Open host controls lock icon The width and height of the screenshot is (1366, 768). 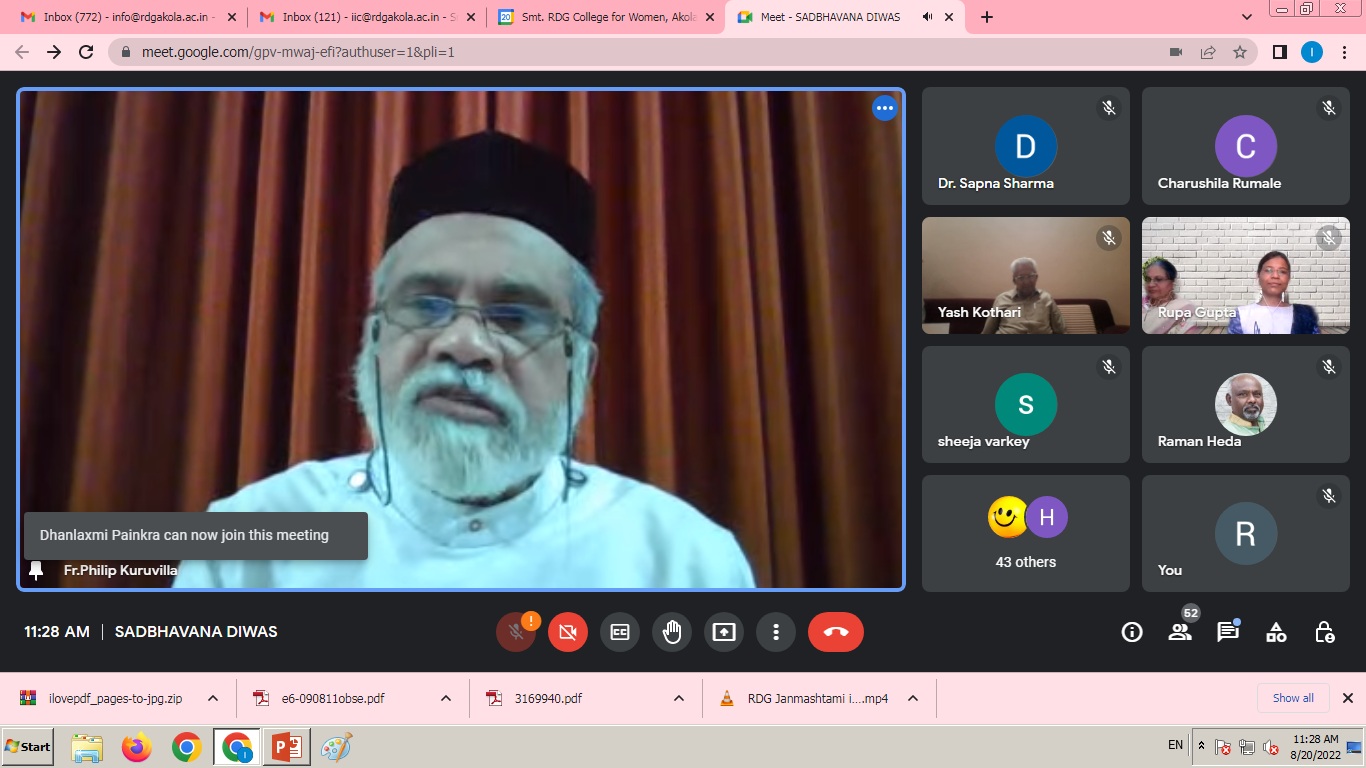[x=1324, y=632]
